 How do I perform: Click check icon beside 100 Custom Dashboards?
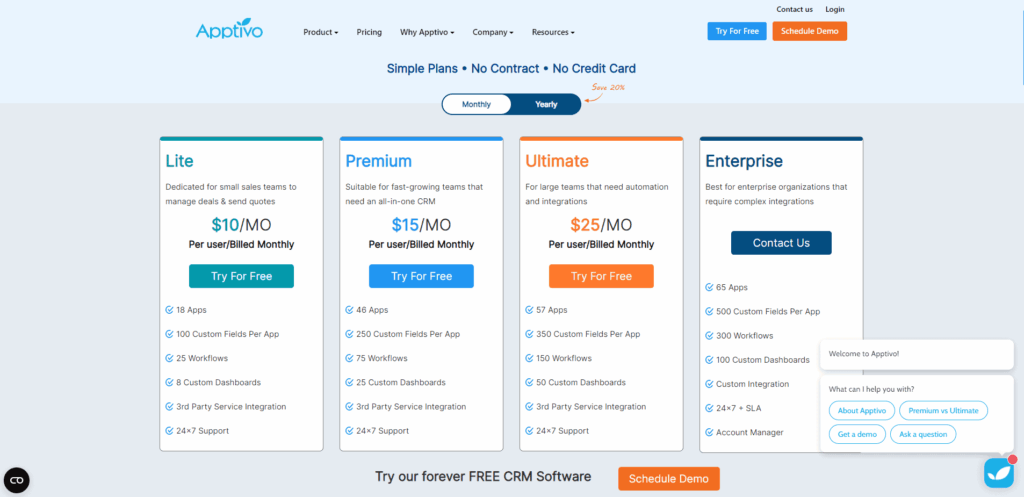(709, 359)
